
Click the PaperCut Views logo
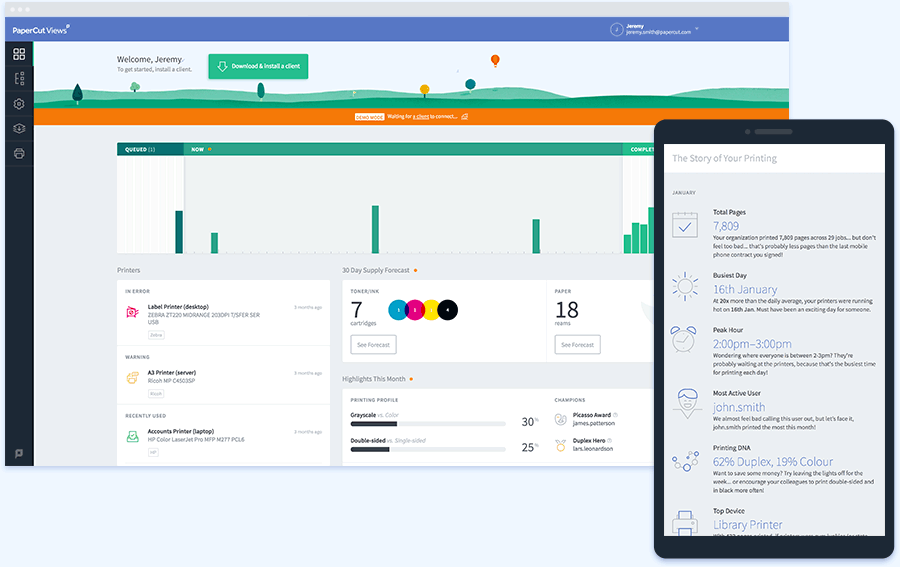tap(41, 30)
